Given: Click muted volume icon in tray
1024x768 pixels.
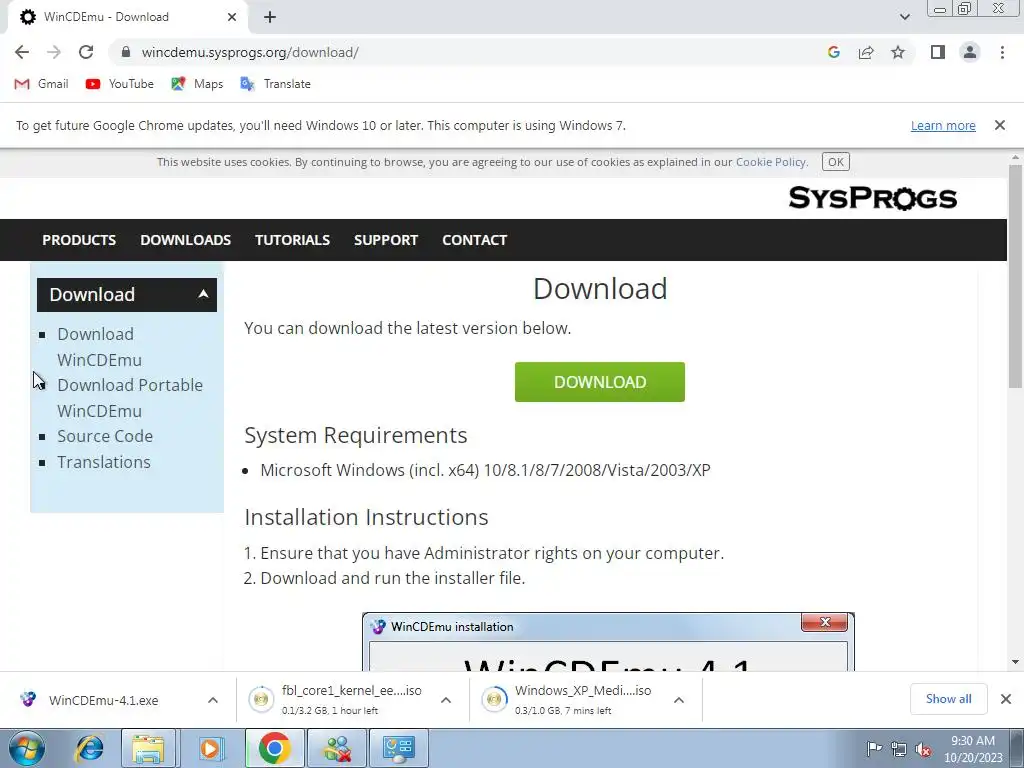Looking at the screenshot, I should click(x=923, y=749).
